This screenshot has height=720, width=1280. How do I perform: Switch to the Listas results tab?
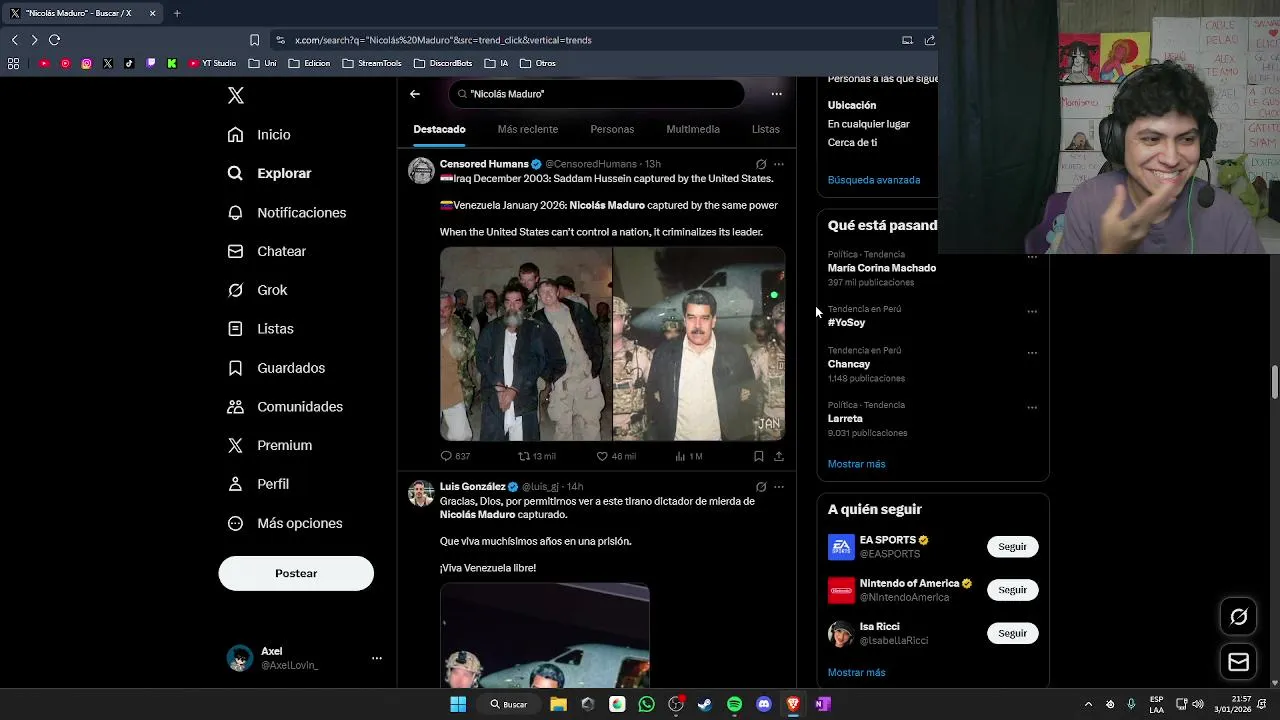pyautogui.click(x=765, y=129)
